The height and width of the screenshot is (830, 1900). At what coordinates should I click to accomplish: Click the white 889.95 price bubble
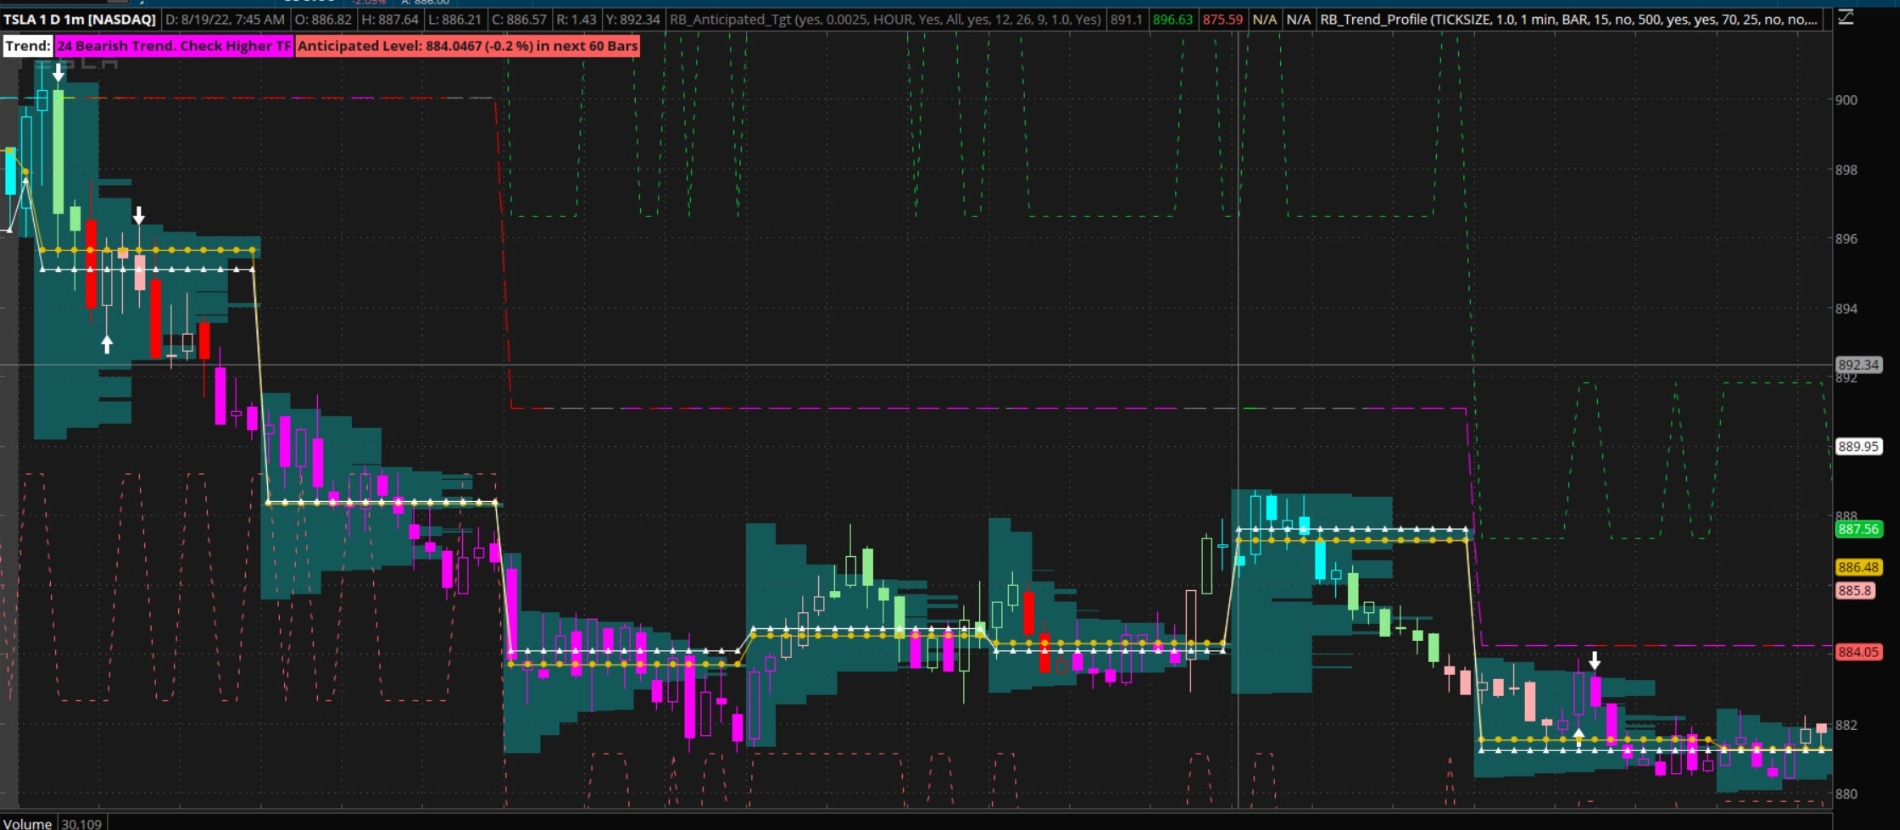[1858, 446]
